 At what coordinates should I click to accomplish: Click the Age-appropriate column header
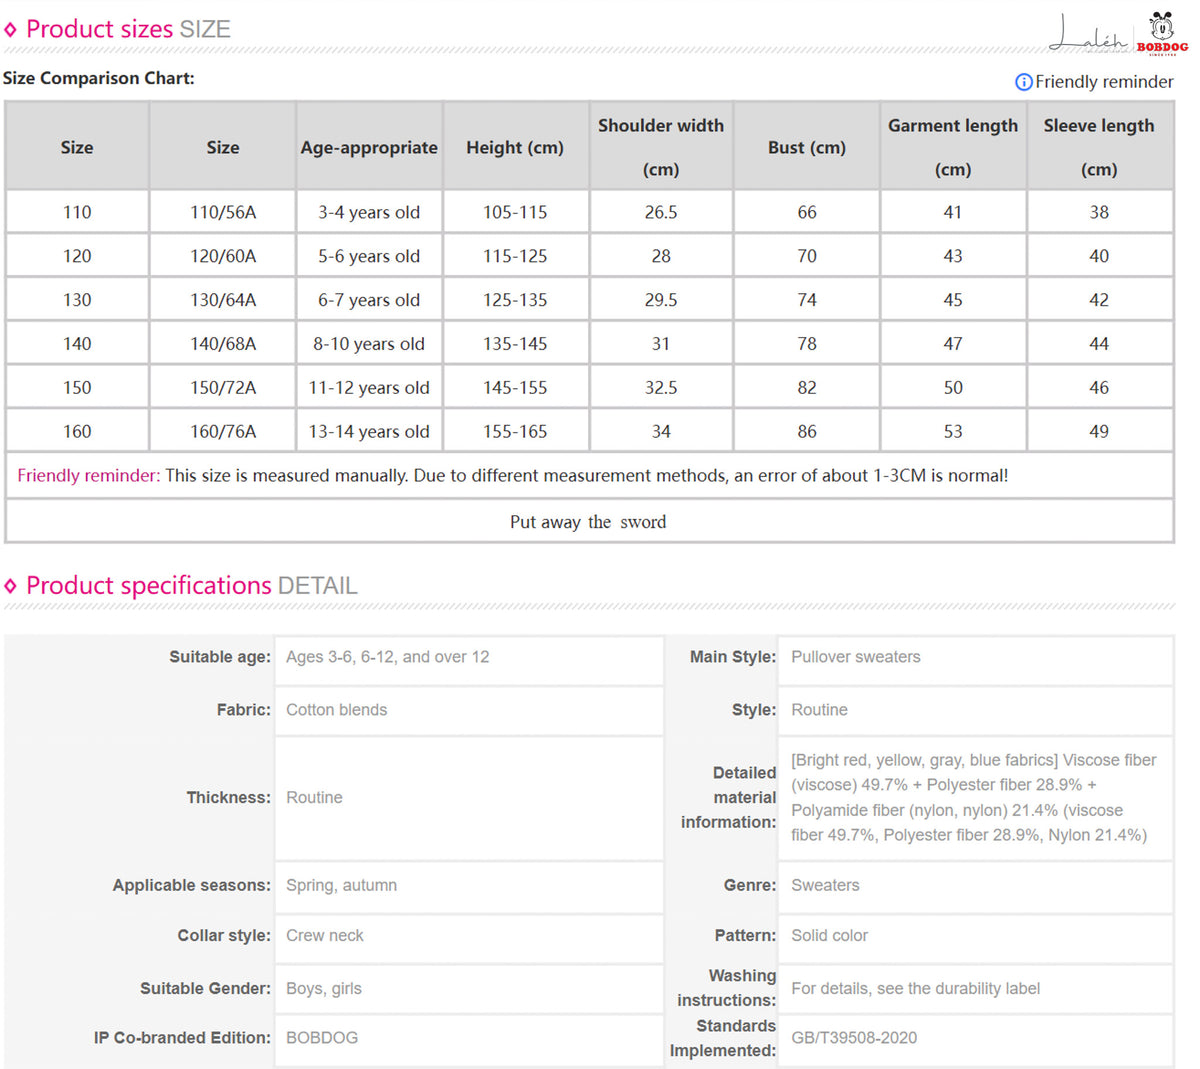tap(369, 147)
